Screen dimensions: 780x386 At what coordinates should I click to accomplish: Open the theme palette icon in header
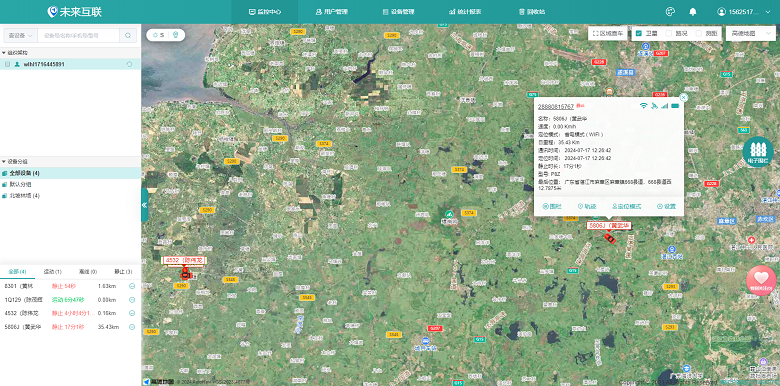click(x=670, y=12)
